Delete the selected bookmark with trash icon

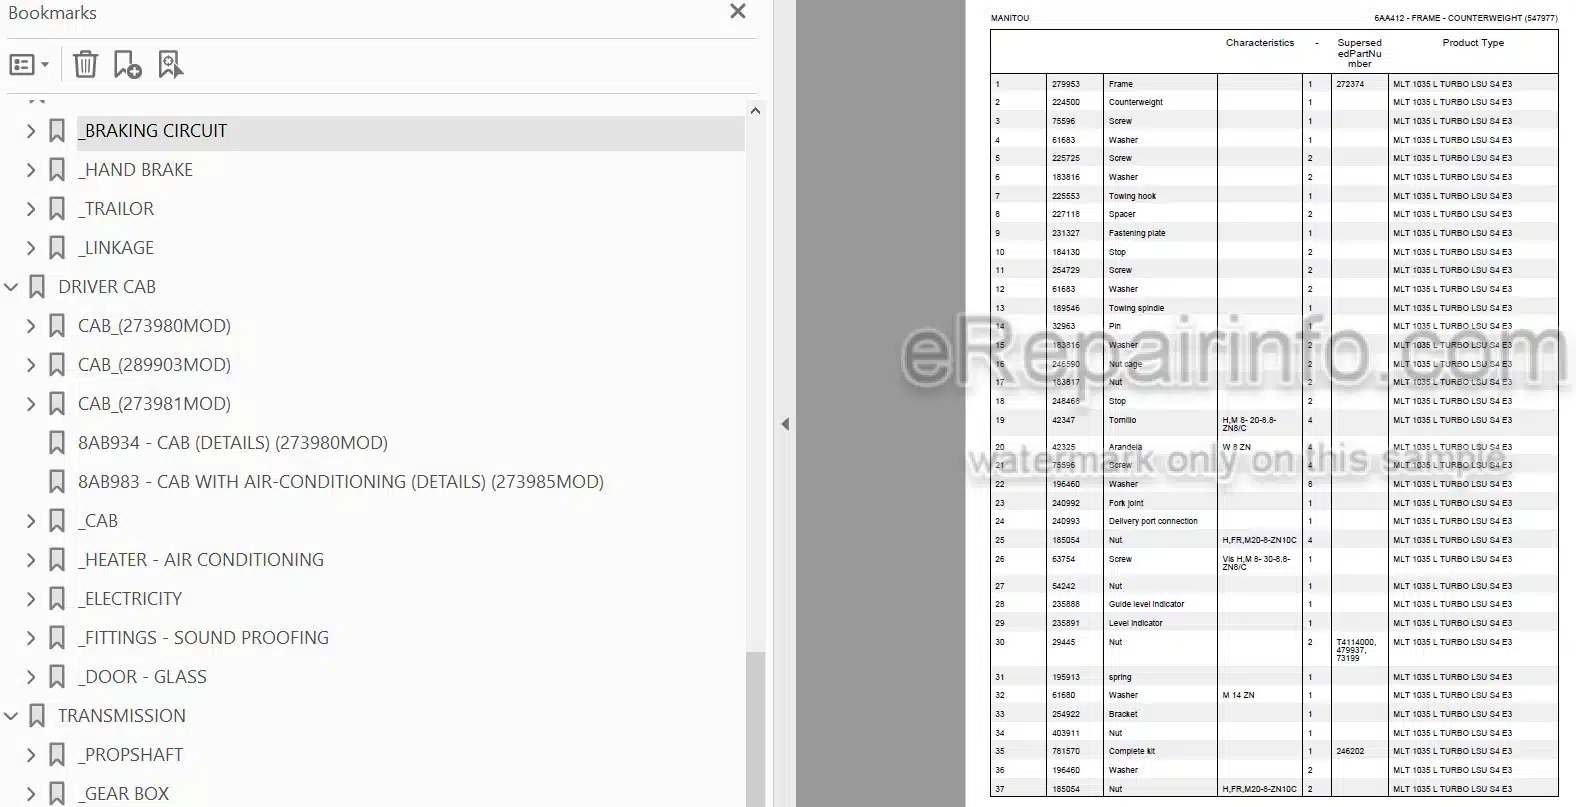pyautogui.click(x=86, y=65)
